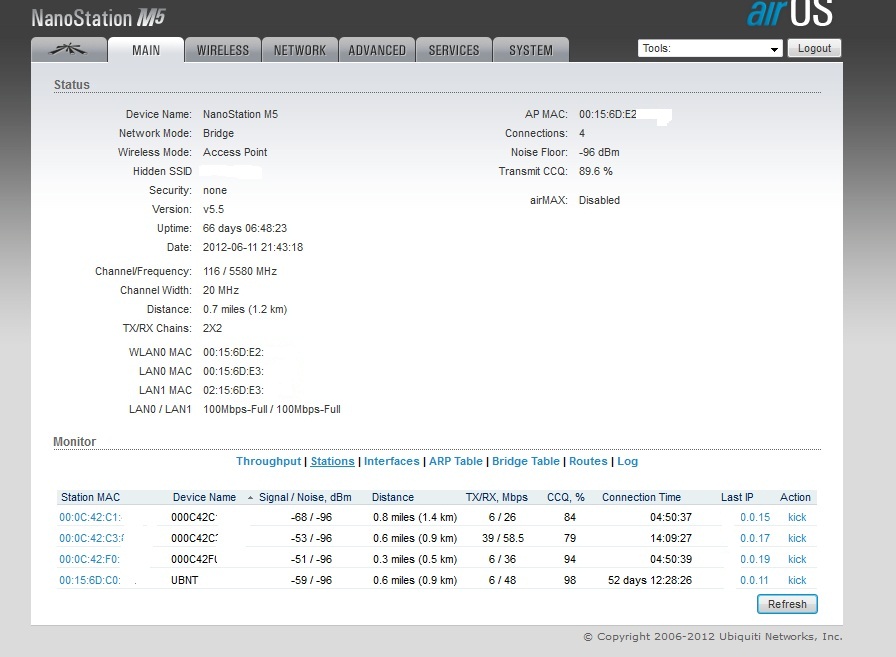Image resolution: width=896 pixels, height=657 pixels.
Task: Open the WIRELESS tab
Action: 223,50
